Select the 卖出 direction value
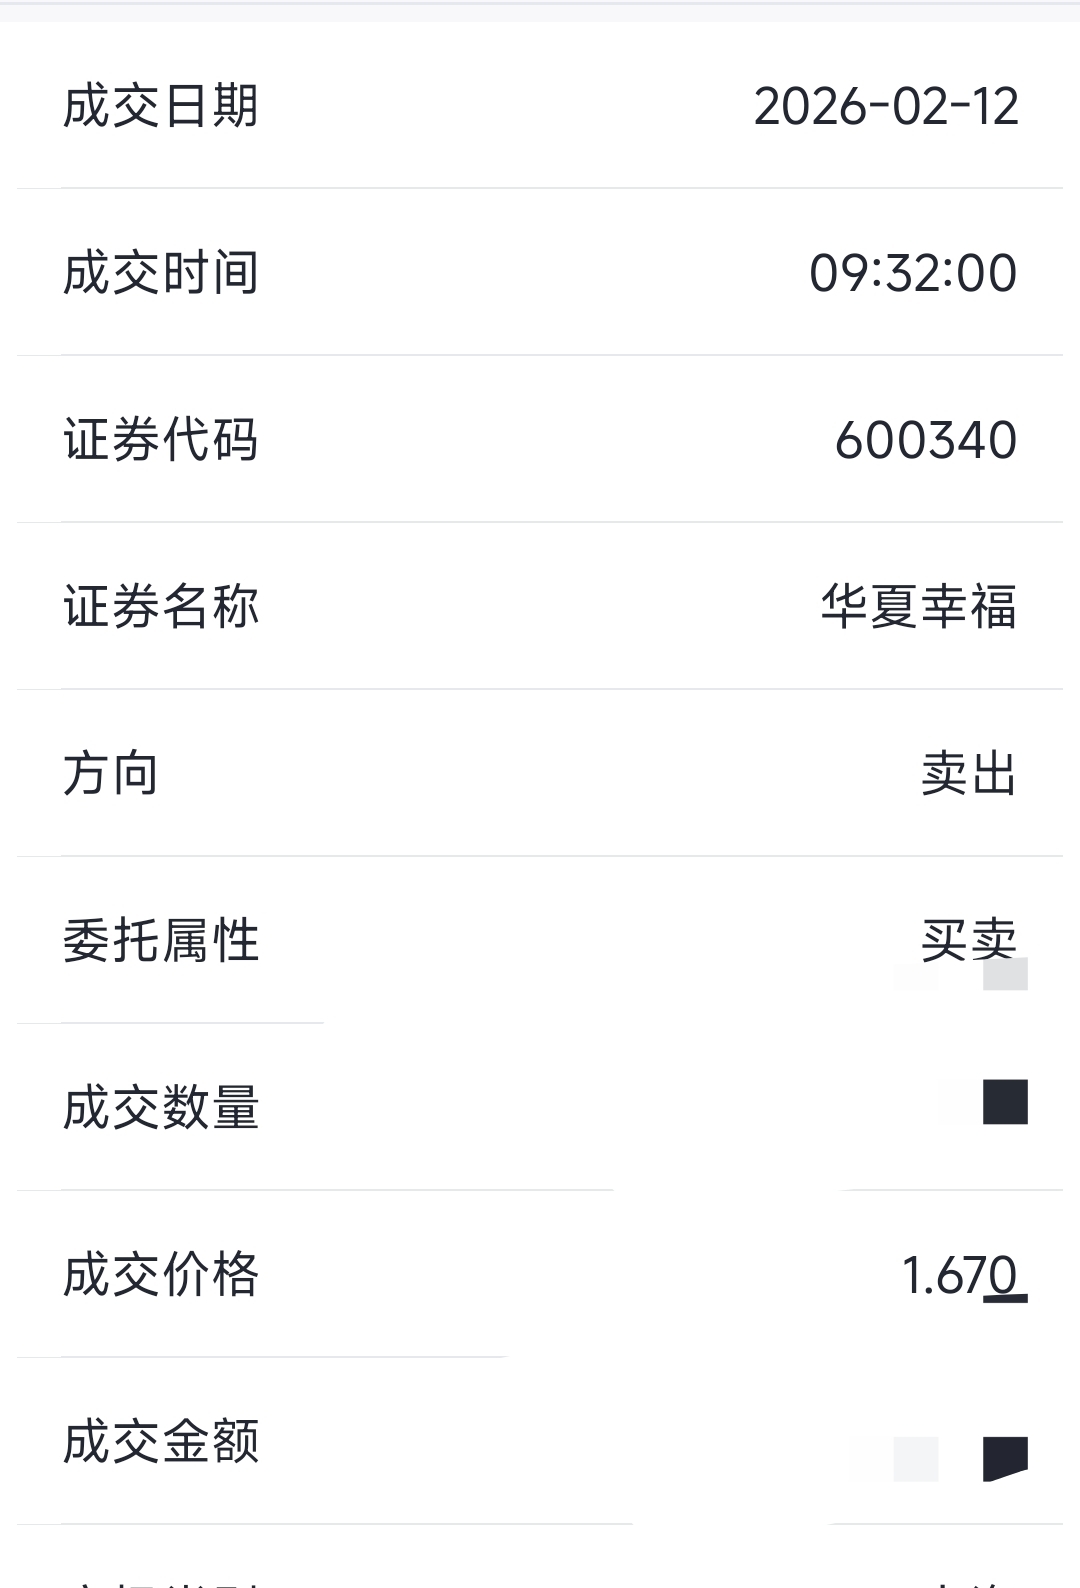The width and height of the screenshot is (1080, 1588). (x=969, y=774)
